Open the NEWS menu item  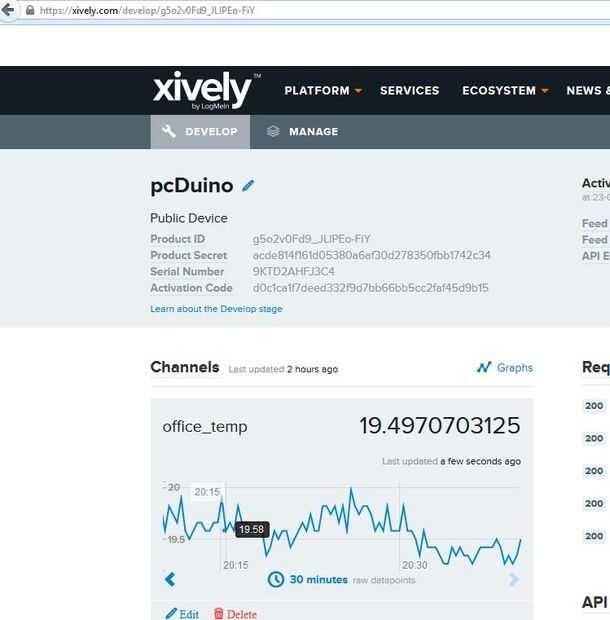pos(588,91)
